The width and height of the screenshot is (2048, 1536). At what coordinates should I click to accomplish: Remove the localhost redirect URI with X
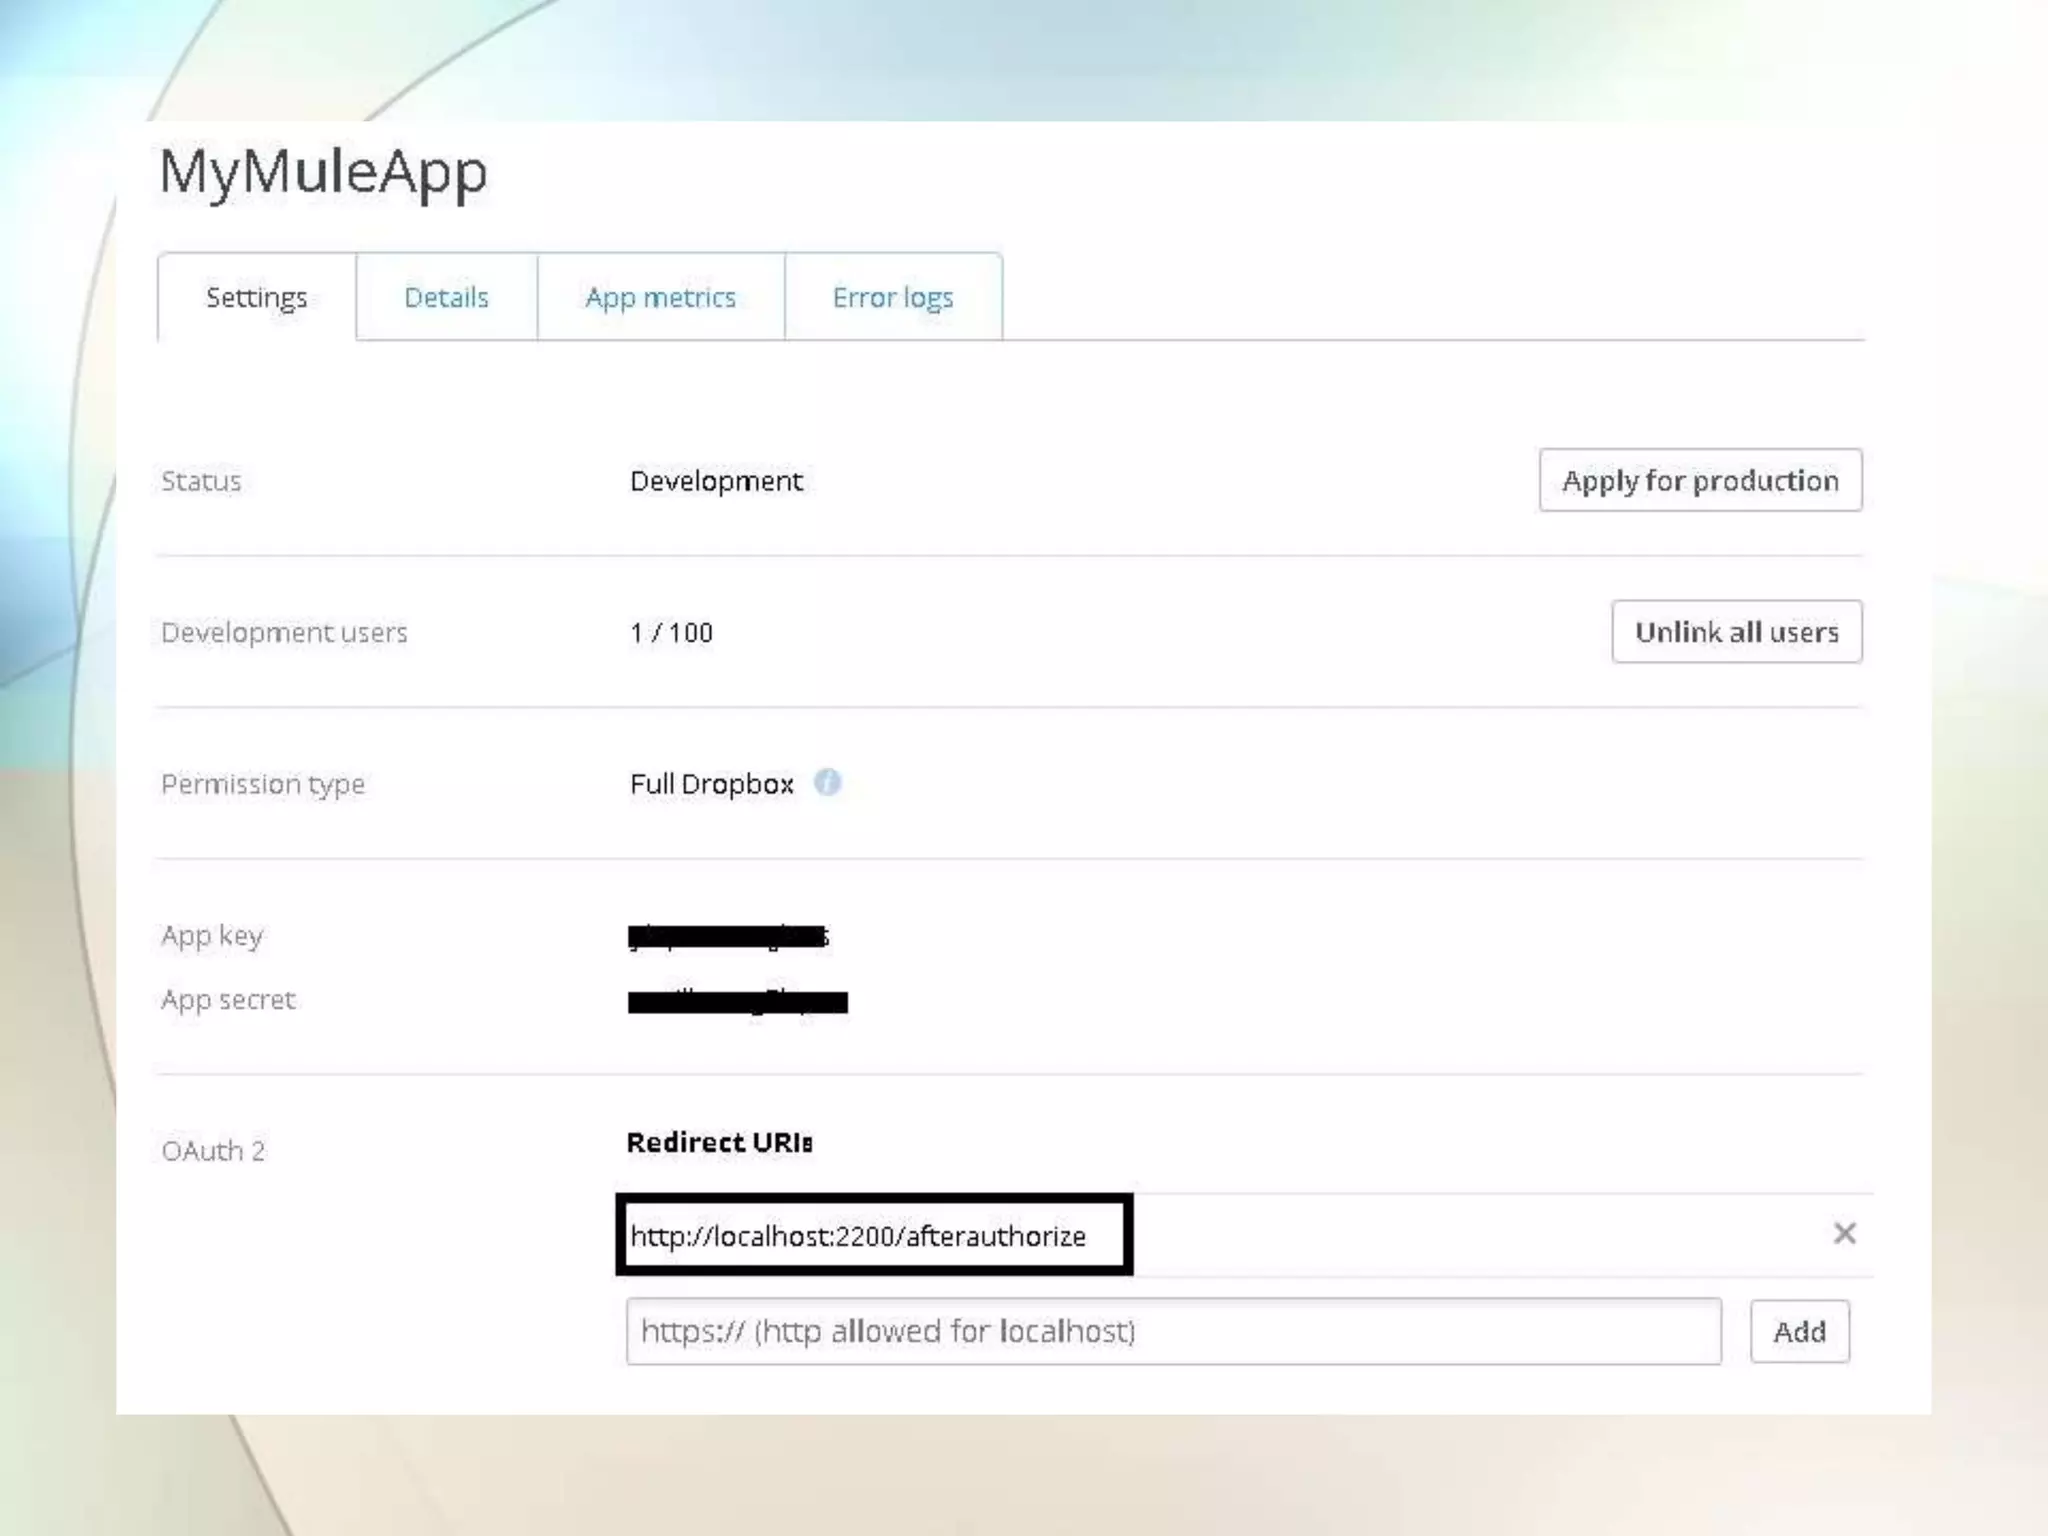coord(1844,1233)
